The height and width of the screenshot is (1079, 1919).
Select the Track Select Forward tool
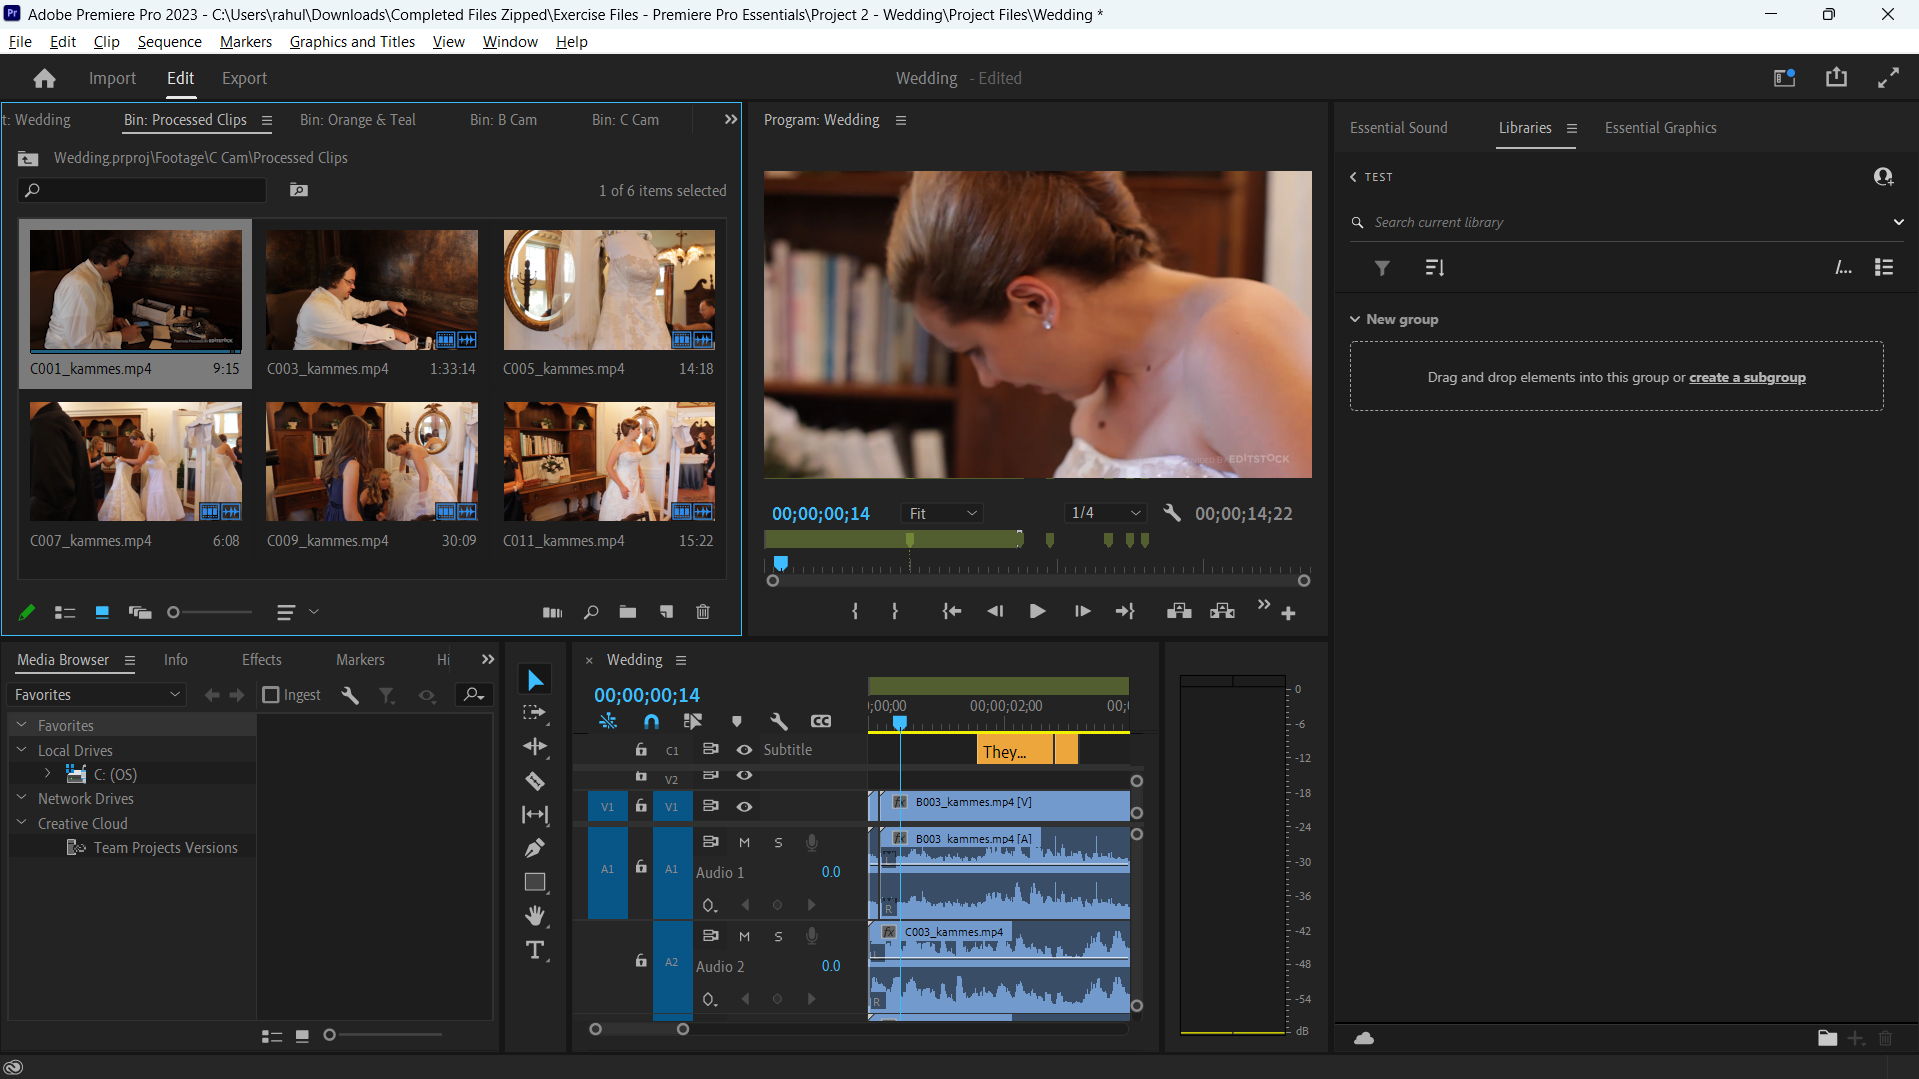tap(535, 713)
